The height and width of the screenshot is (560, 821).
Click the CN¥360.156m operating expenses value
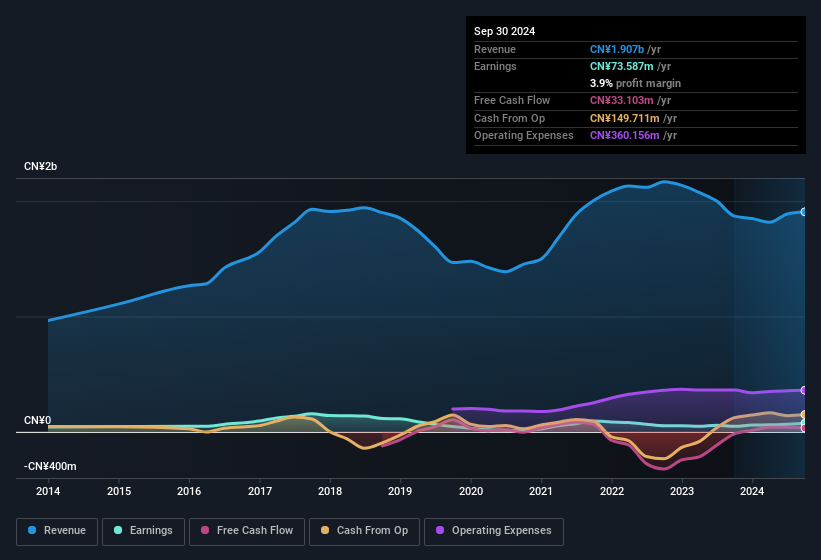(625, 135)
